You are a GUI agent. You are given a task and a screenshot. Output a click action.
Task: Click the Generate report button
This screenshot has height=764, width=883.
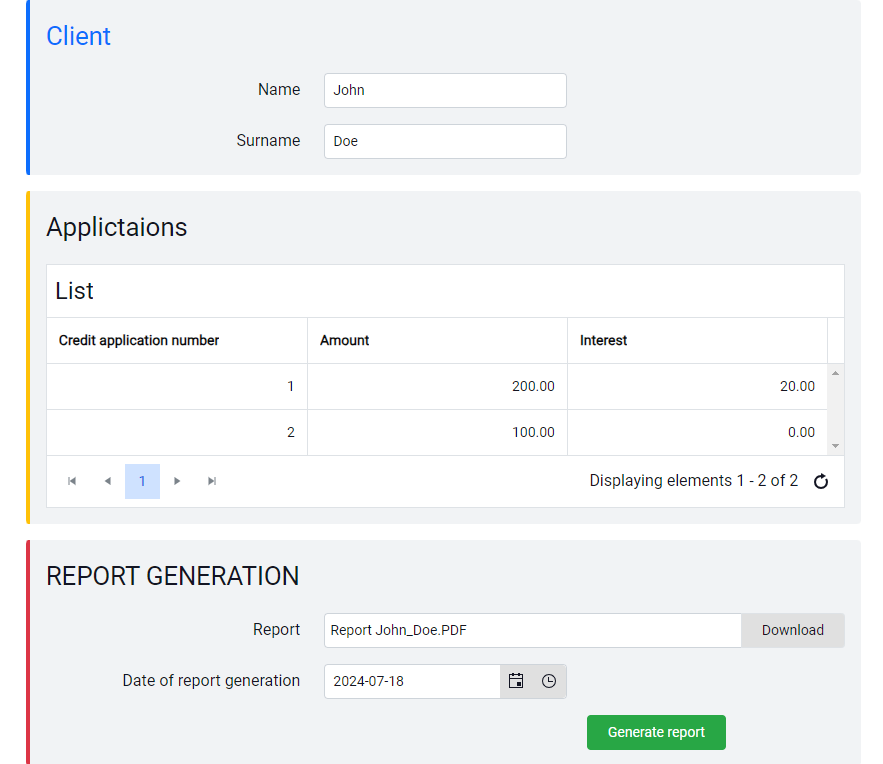[x=656, y=732]
